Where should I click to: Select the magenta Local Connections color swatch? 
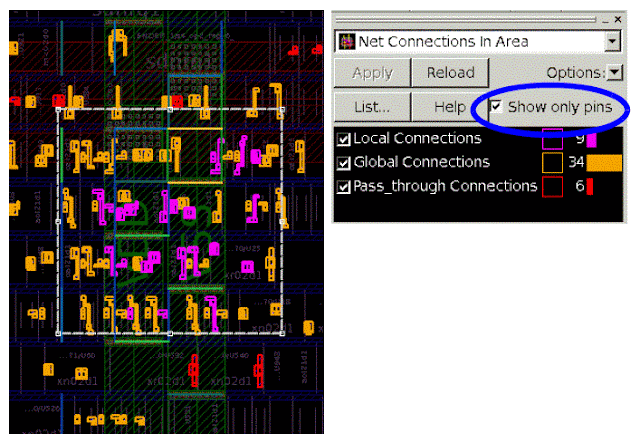(x=552, y=139)
